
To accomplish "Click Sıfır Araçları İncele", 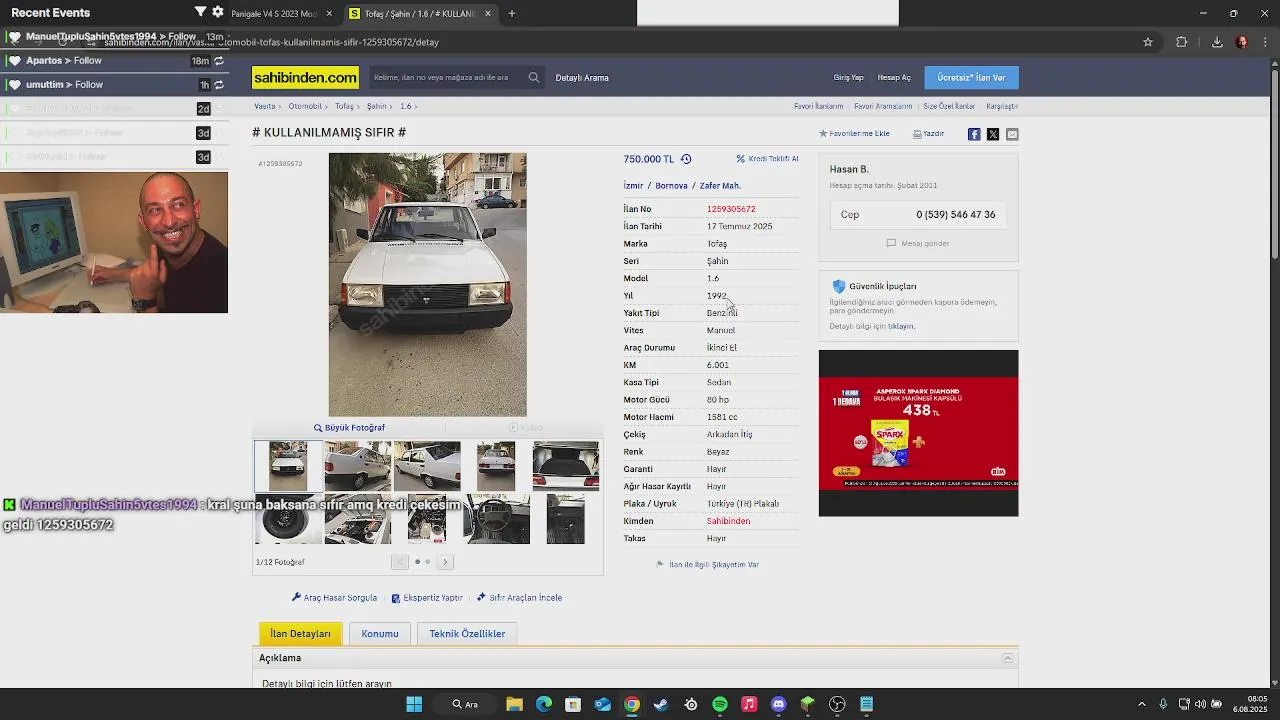I will pos(519,598).
